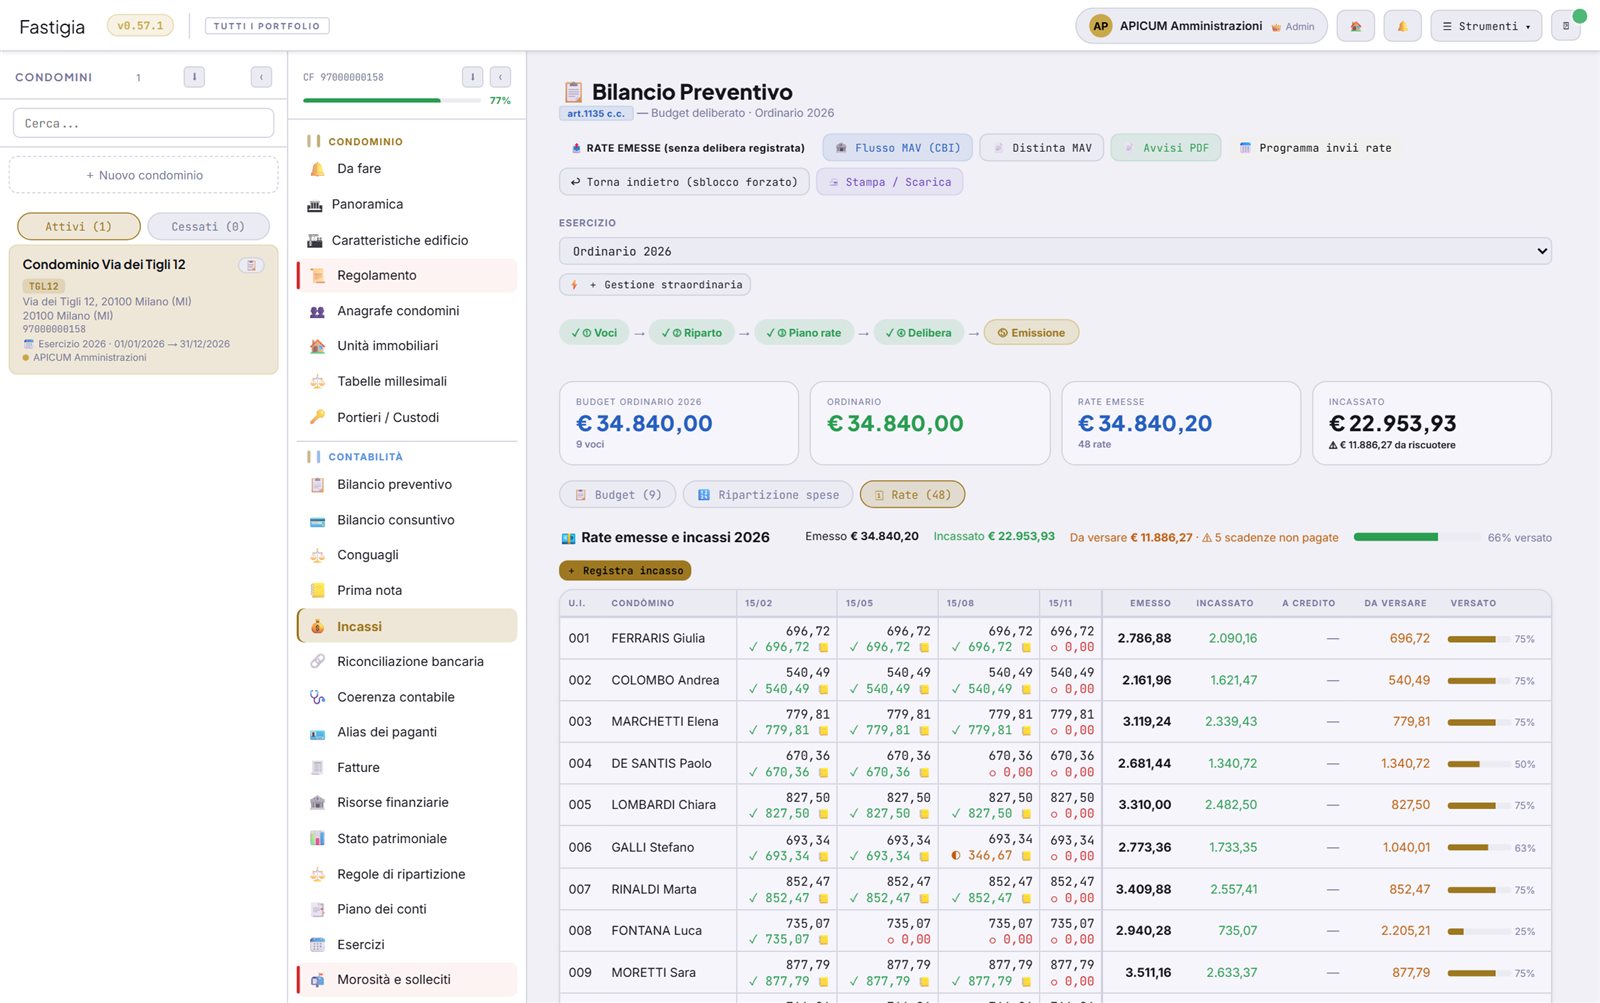Click the icon on the Condominio Via dei Tigli card

pos(251,265)
